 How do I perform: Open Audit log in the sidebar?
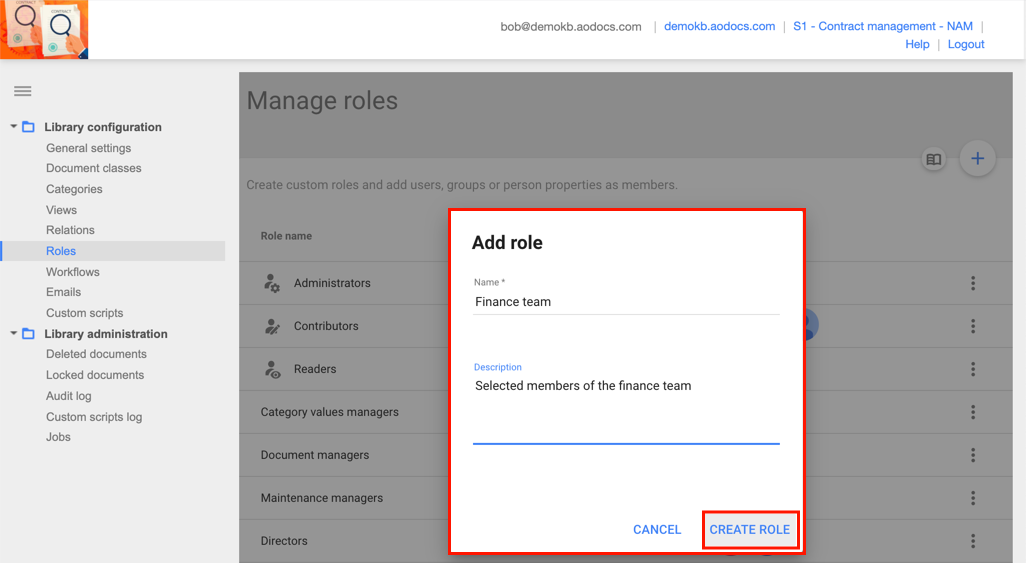coord(69,395)
